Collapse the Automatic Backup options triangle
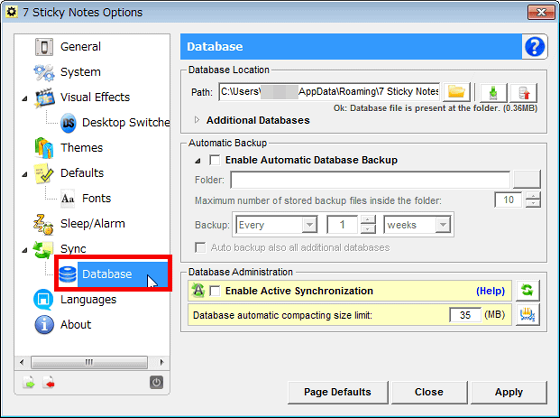 [x=198, y=161]
